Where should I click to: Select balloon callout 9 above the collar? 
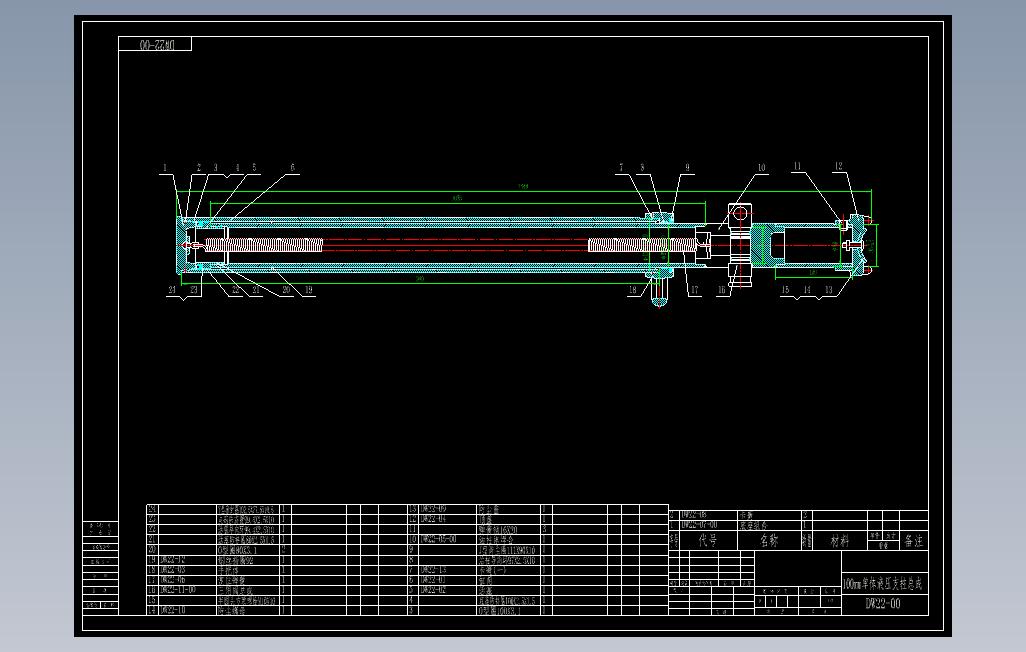(687, 168)
